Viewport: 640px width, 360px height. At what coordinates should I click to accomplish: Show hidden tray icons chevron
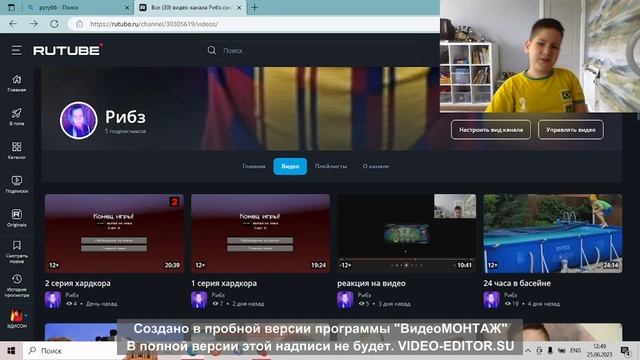528,351
